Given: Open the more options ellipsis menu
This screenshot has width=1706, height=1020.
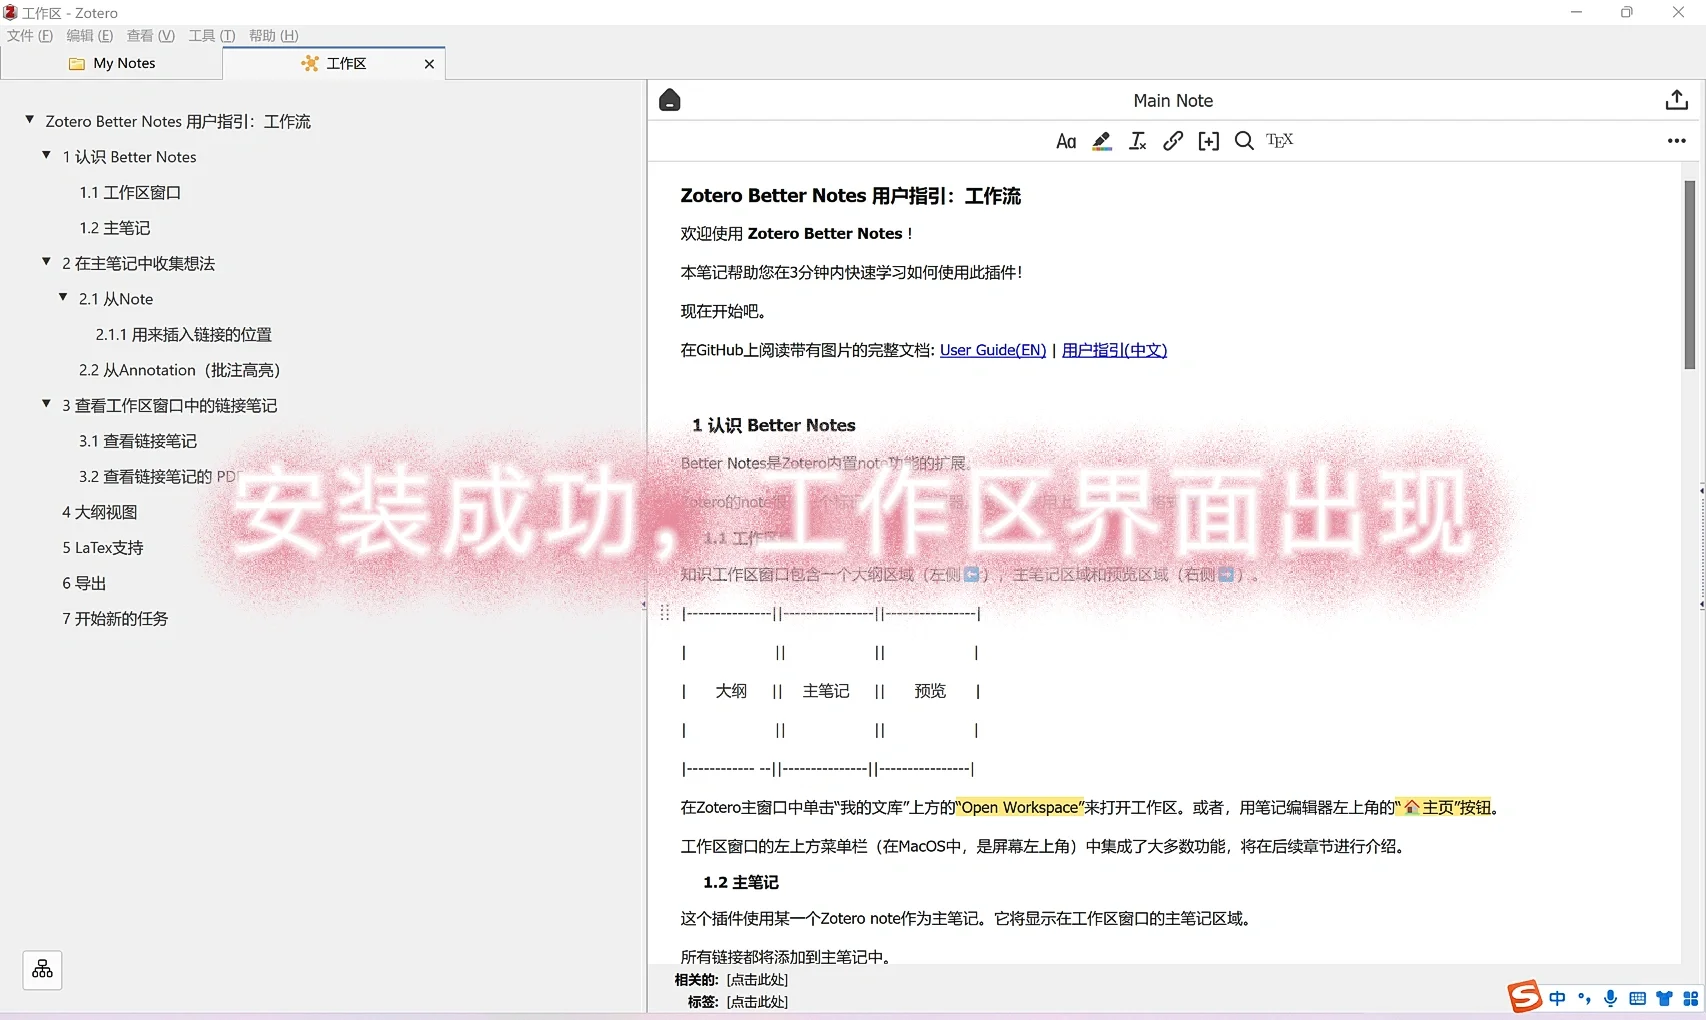Looking at the screenshot, I should click(1676, 141).
